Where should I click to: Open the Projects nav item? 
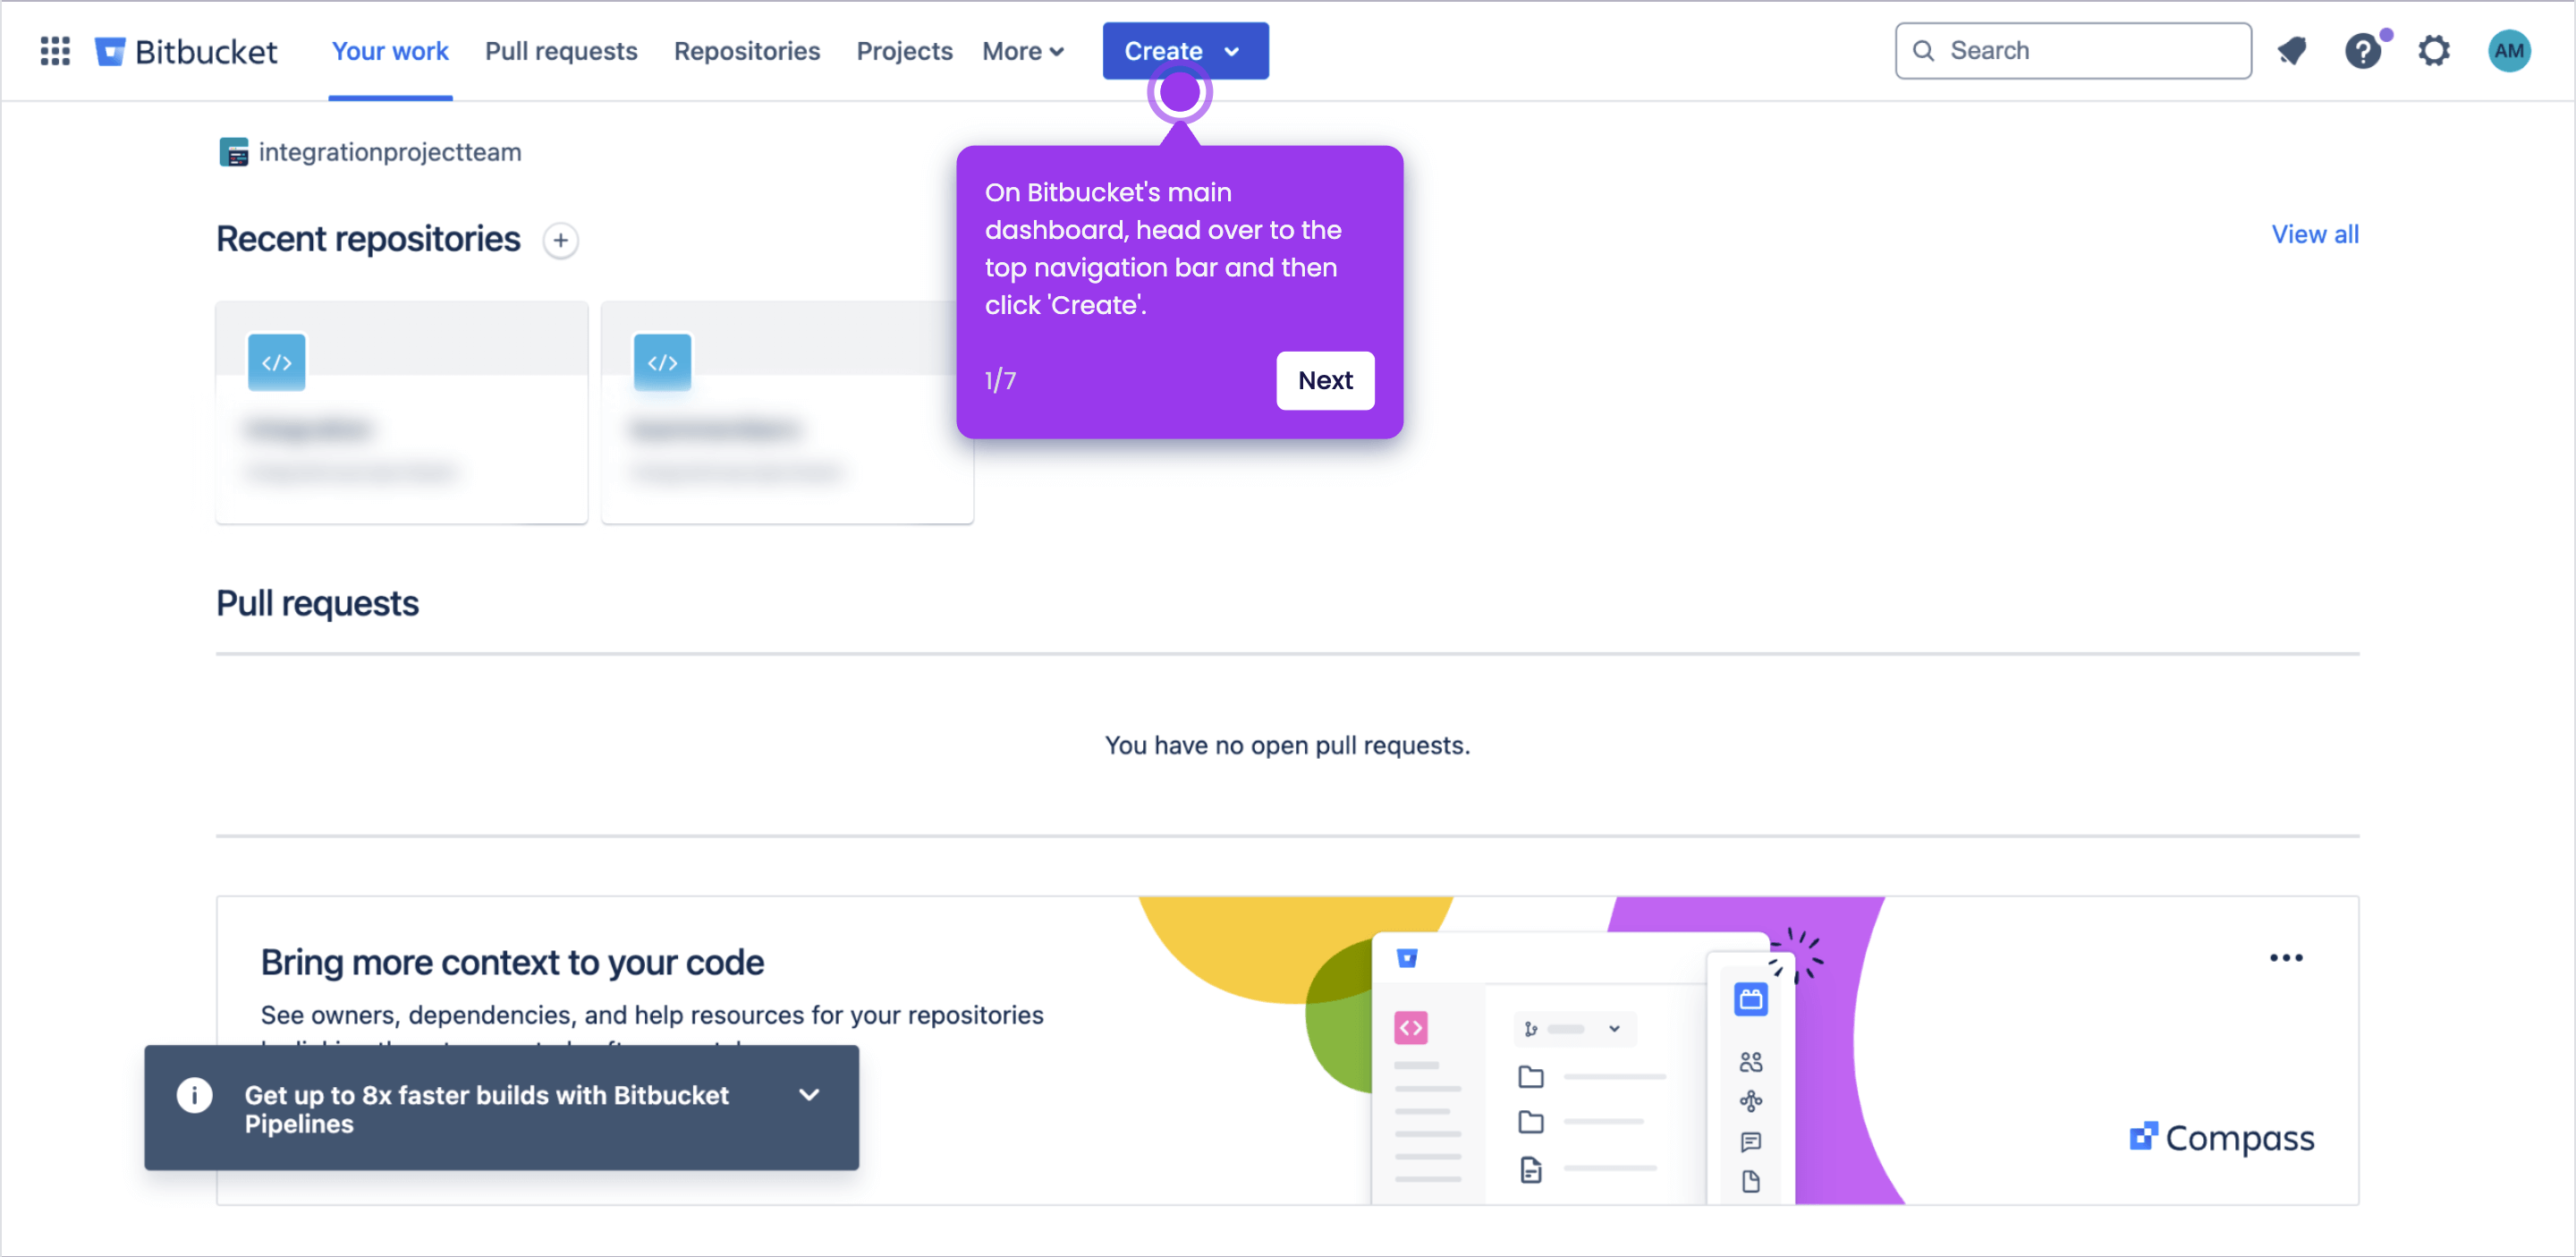click(x=904, y=51)
